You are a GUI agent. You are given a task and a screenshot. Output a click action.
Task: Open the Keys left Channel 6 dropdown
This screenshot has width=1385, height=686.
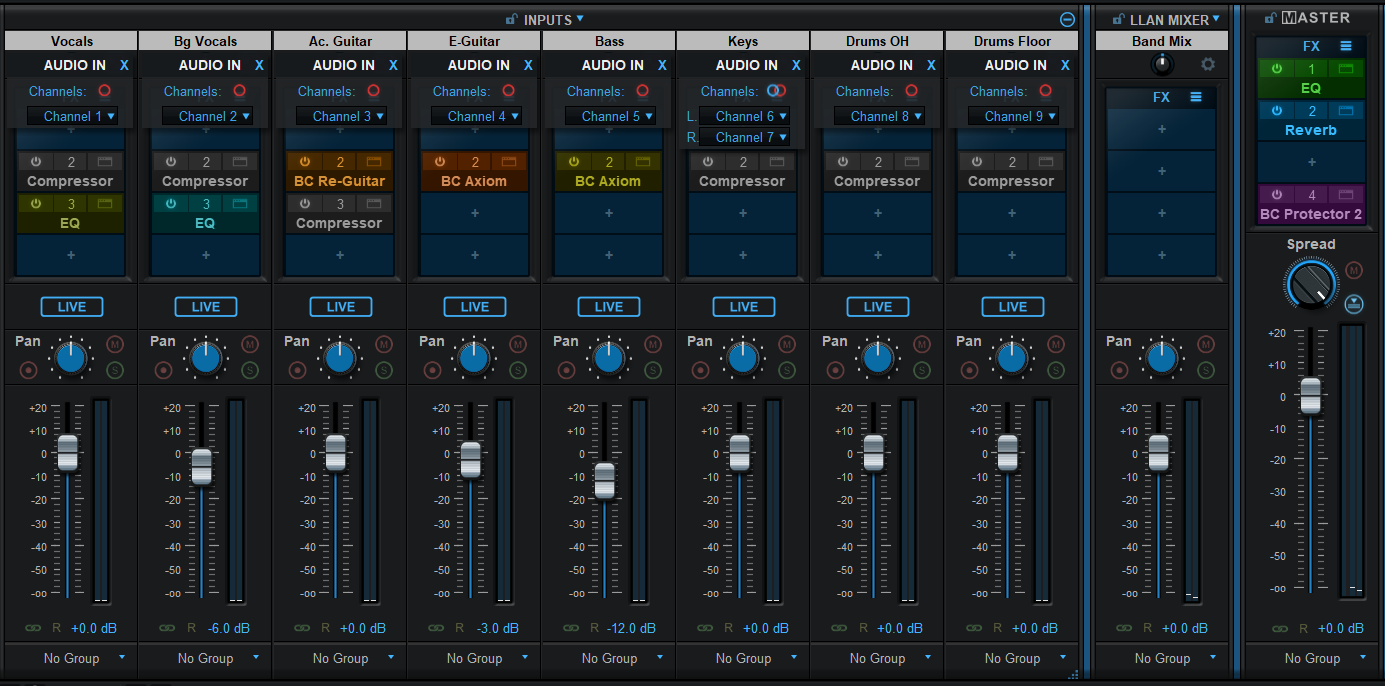(x=744, y=116)
